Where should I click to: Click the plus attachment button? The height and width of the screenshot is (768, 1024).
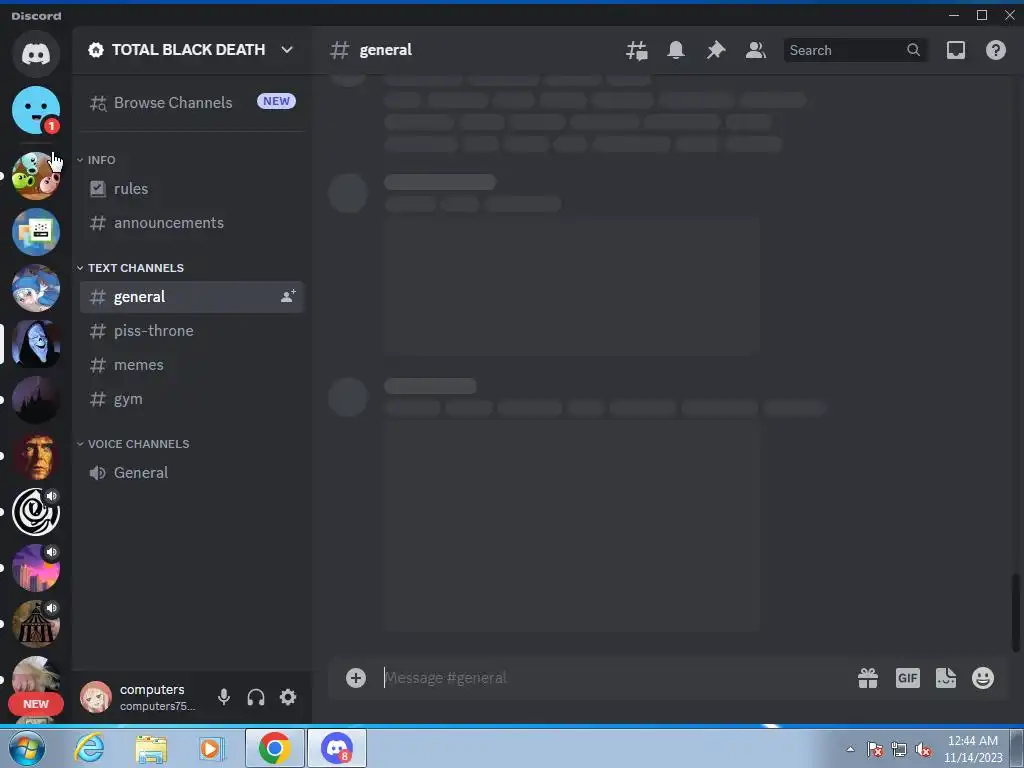click(356, 678)
